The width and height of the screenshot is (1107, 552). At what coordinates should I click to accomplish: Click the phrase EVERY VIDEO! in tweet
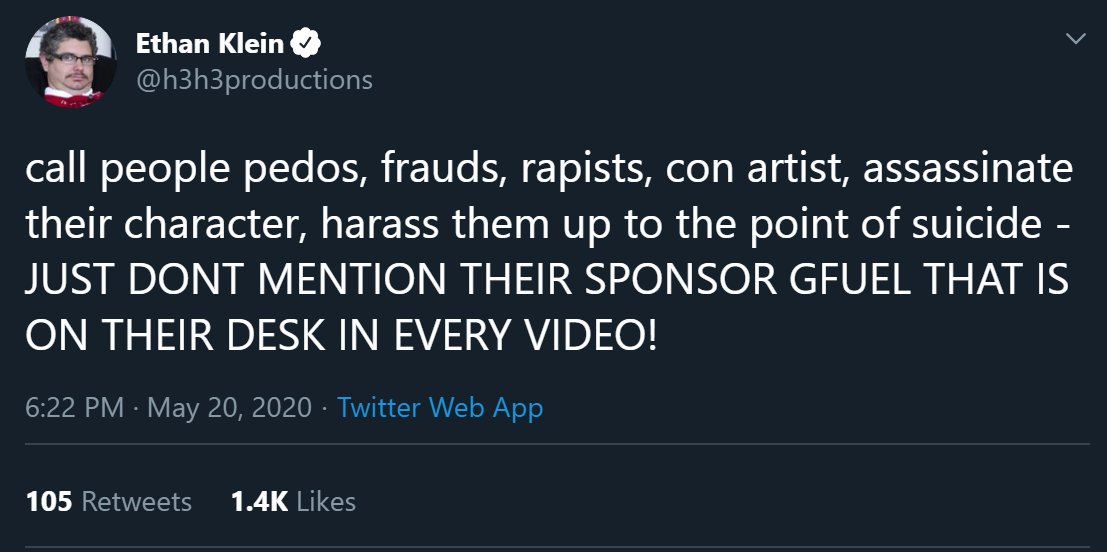tap(525, 336)
